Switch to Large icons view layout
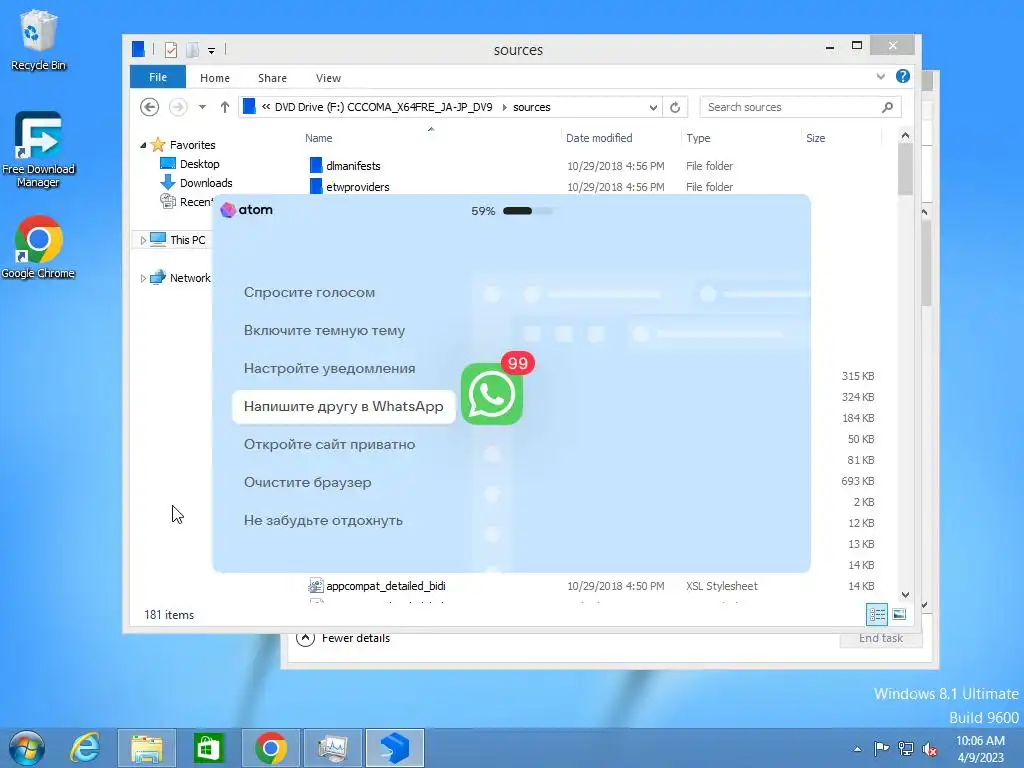The image size is (1024, 768). click(899, 615)
